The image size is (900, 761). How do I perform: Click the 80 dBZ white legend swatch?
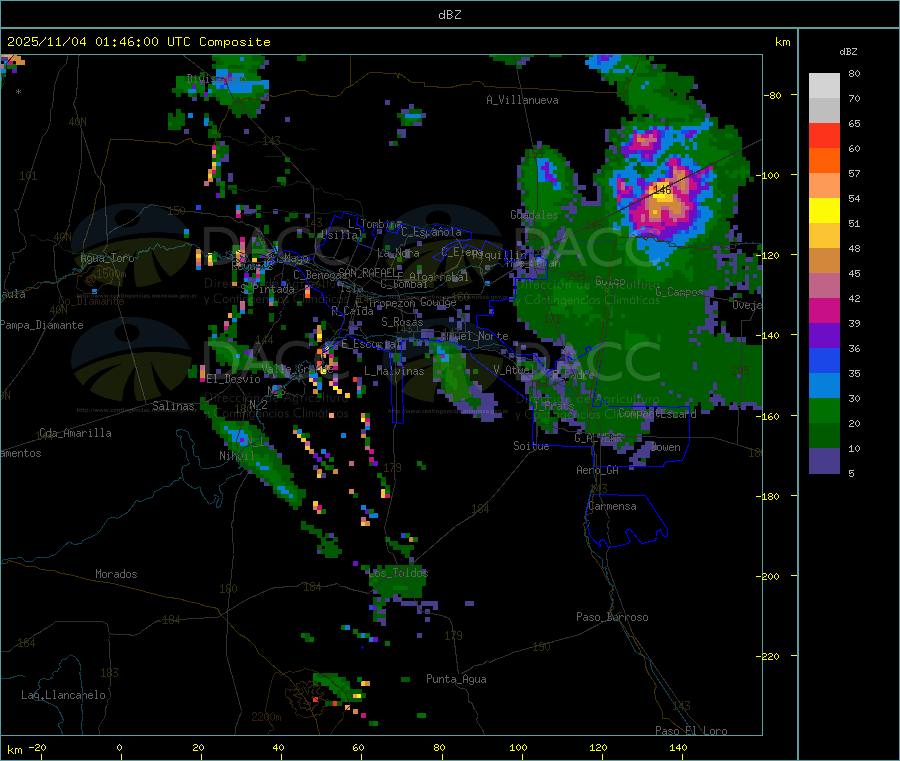[824, 86]
